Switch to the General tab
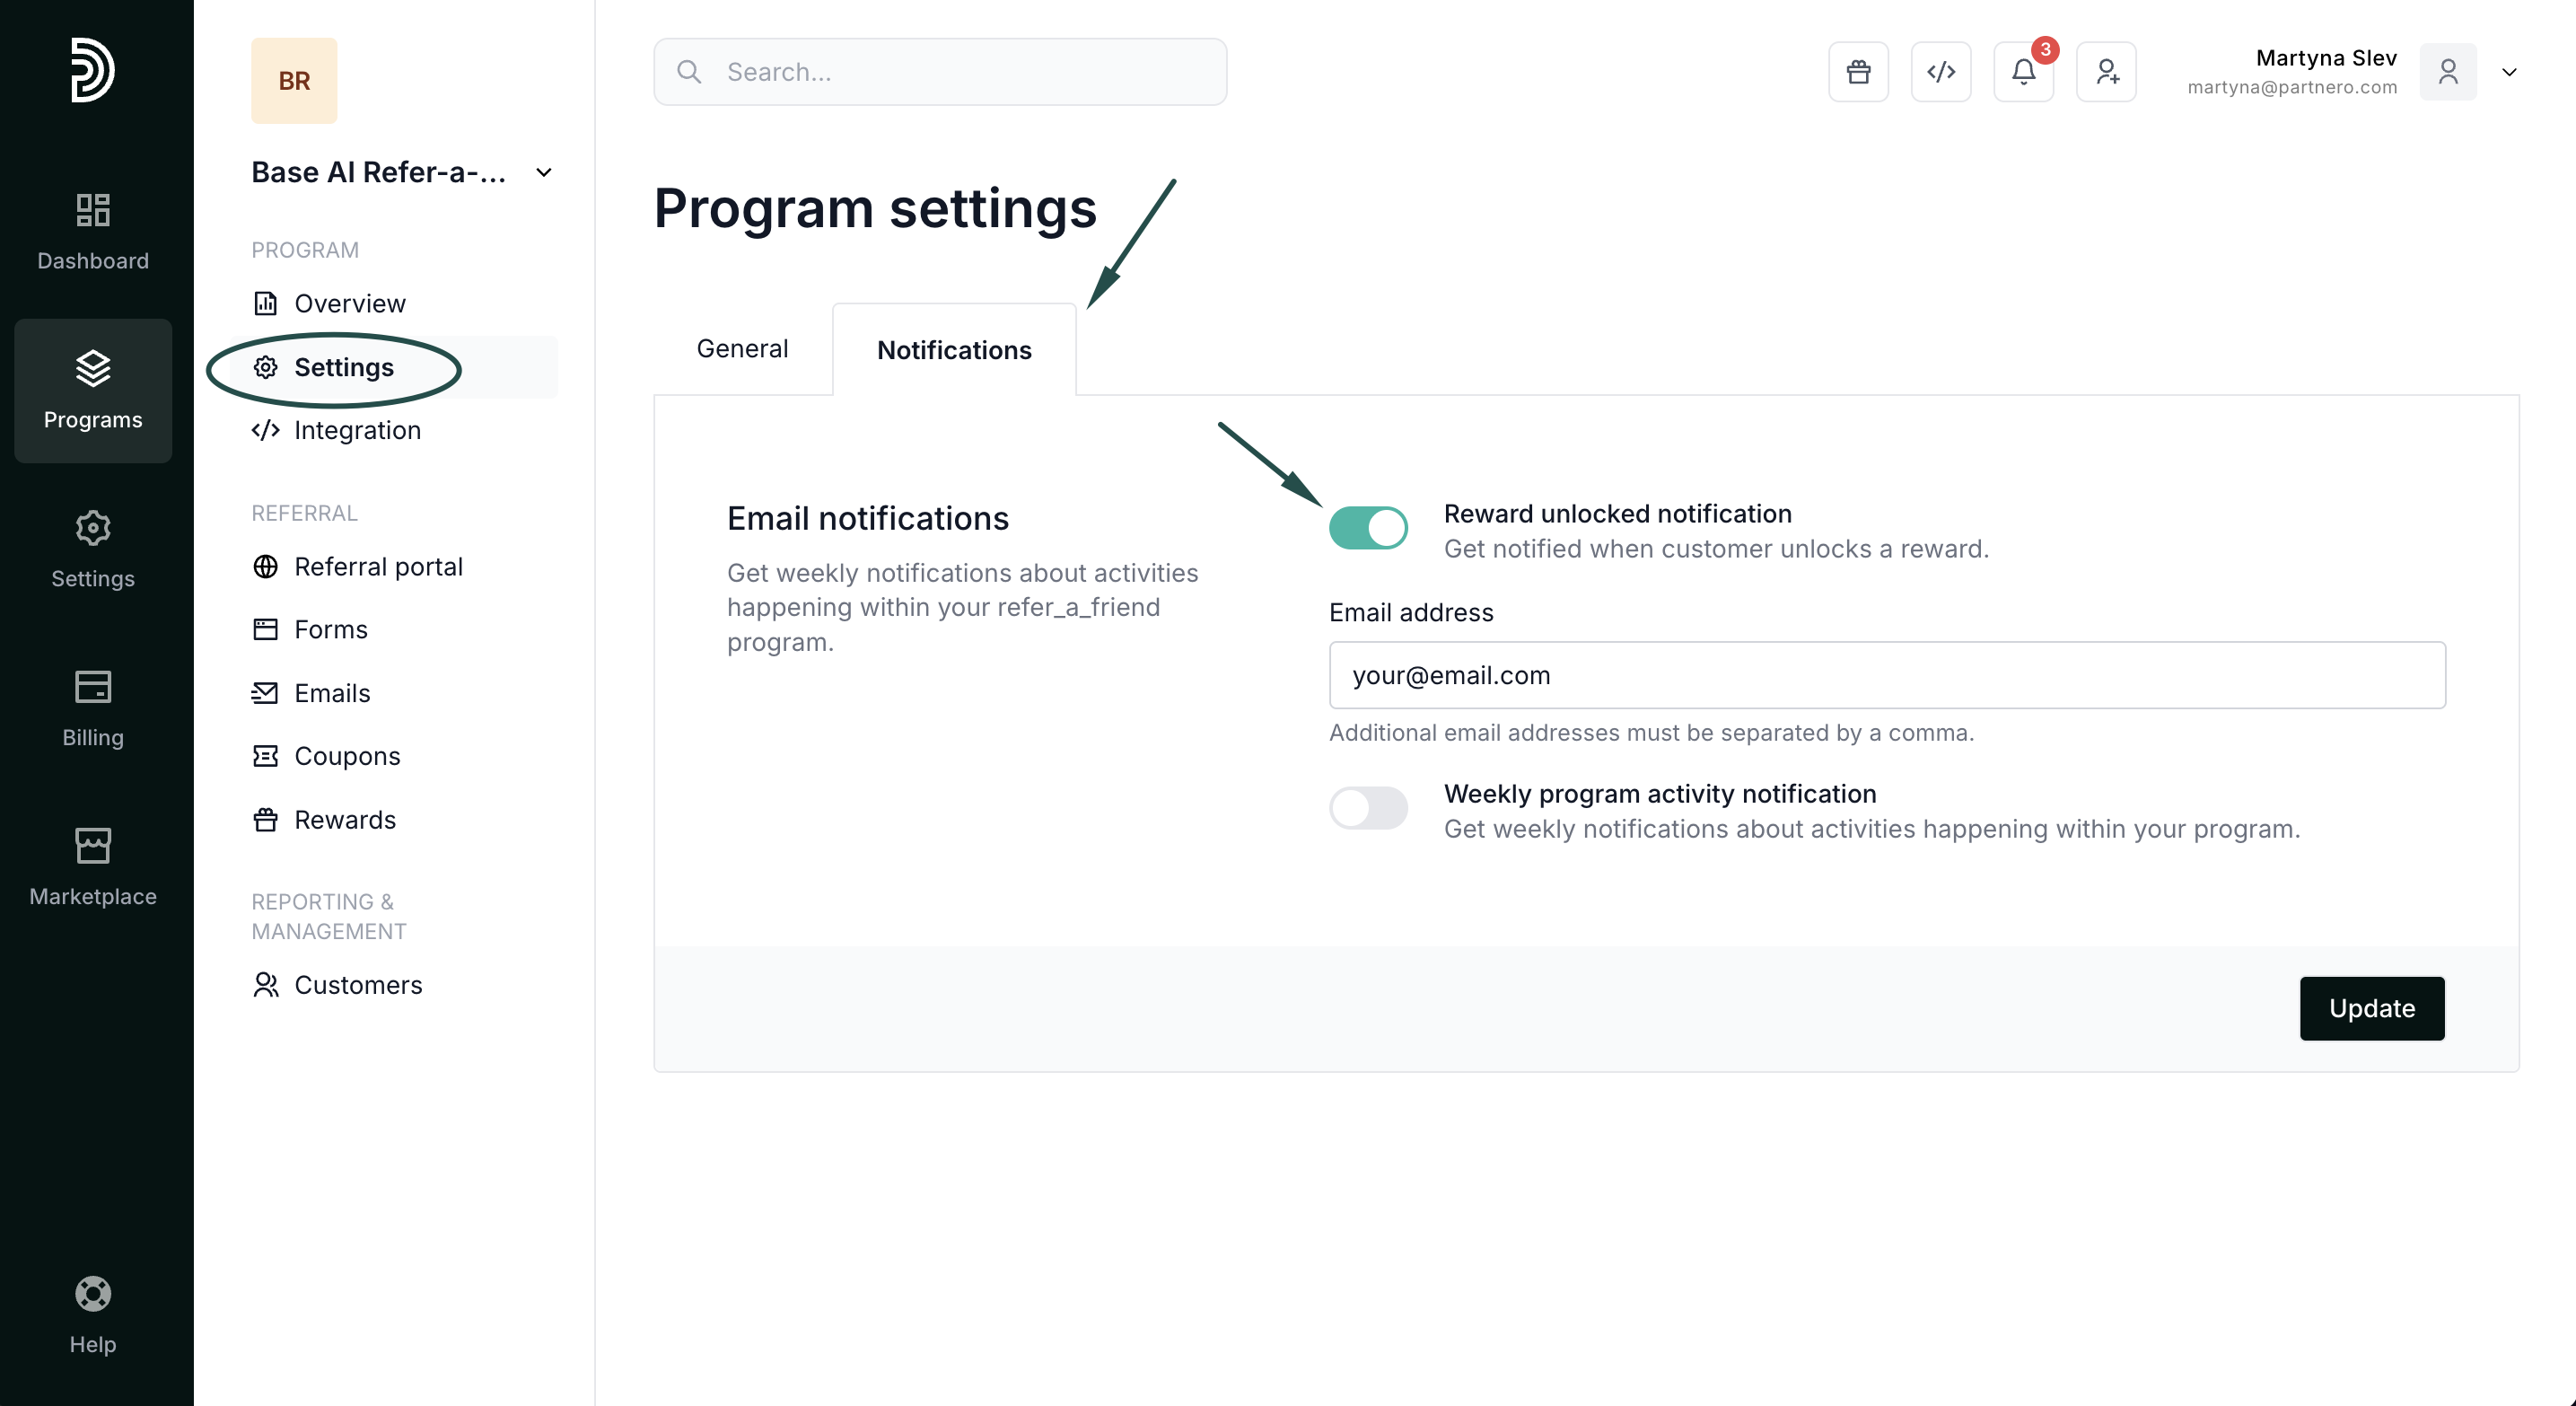The image size is (2576, 1406). click(742, 349)
